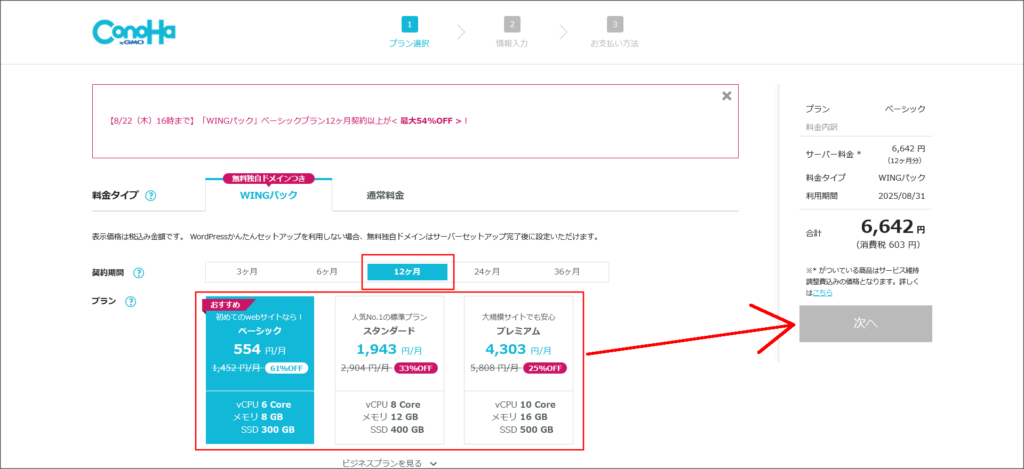The height and width of the screenshot is (469, 1024).
Task: Select the 6ヶ月 contract period
Action: [x=327, y=272]
